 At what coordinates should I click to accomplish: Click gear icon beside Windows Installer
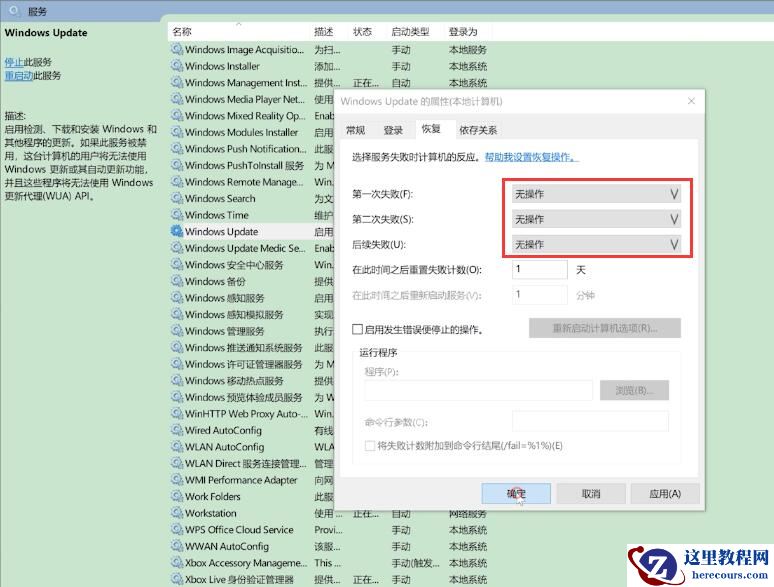pos(177,66)
